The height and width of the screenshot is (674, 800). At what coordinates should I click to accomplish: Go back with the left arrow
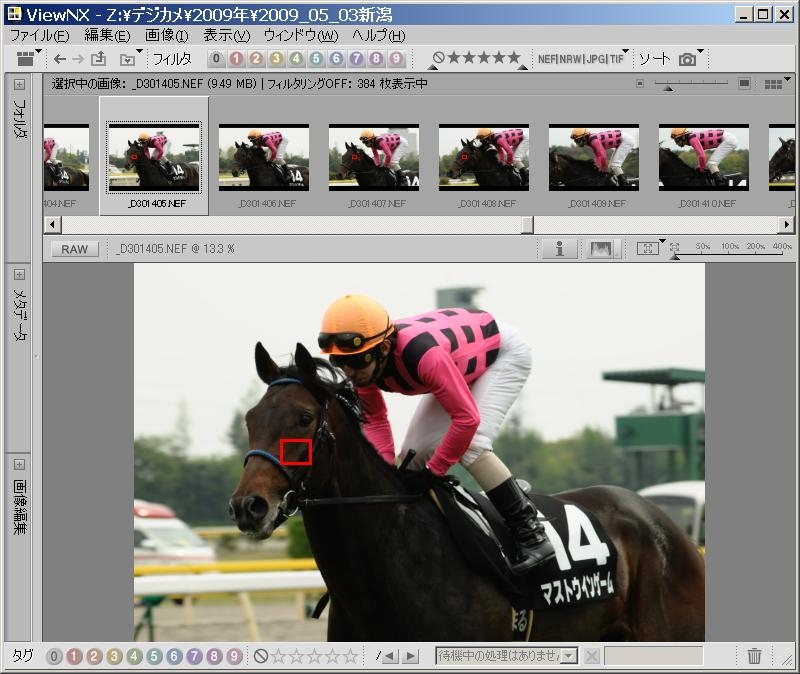click(x=60, y=59)
